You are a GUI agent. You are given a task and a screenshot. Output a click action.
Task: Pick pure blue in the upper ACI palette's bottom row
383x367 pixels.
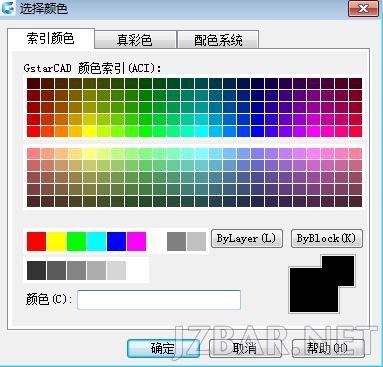click(258, 131)
